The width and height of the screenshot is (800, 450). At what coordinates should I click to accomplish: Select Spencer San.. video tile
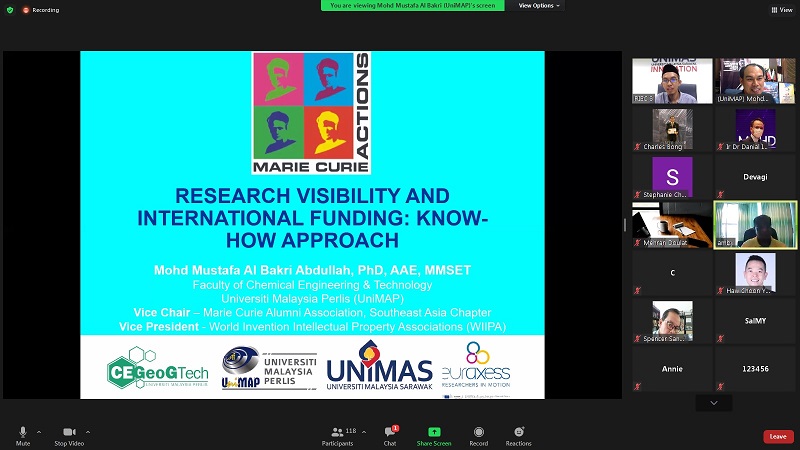(x=672, y=321)
